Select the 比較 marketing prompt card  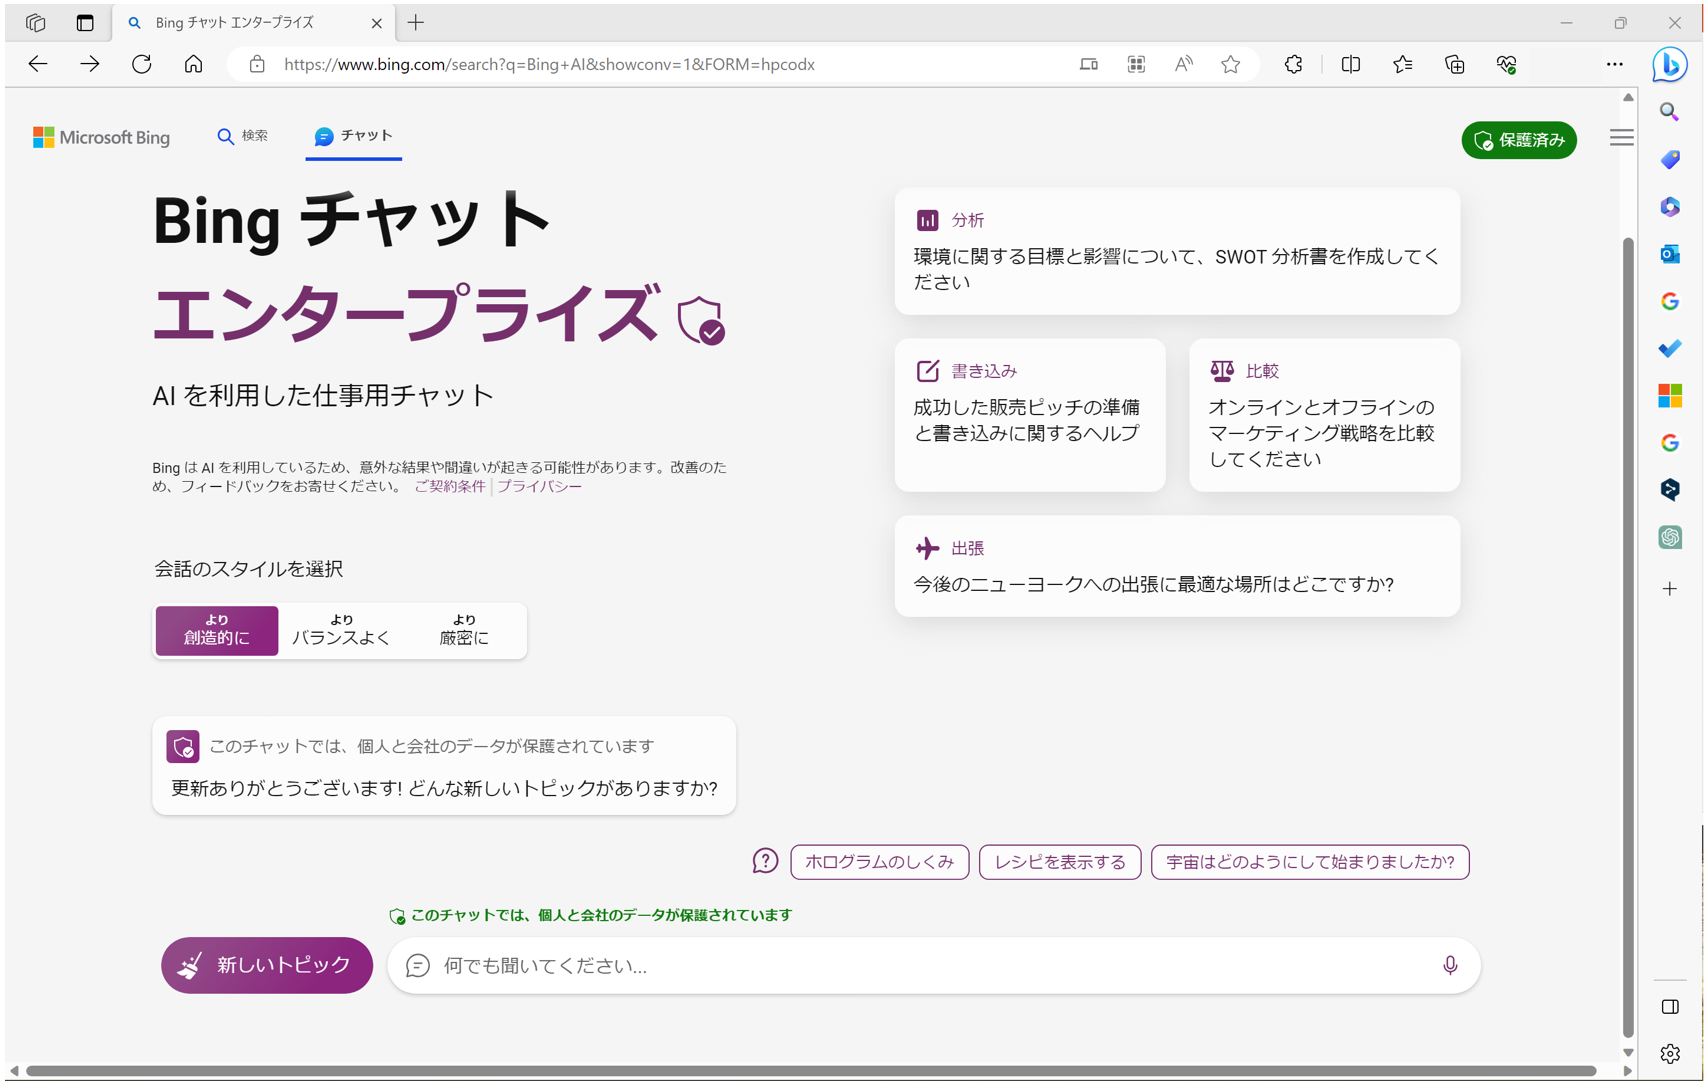point(1324,415)
